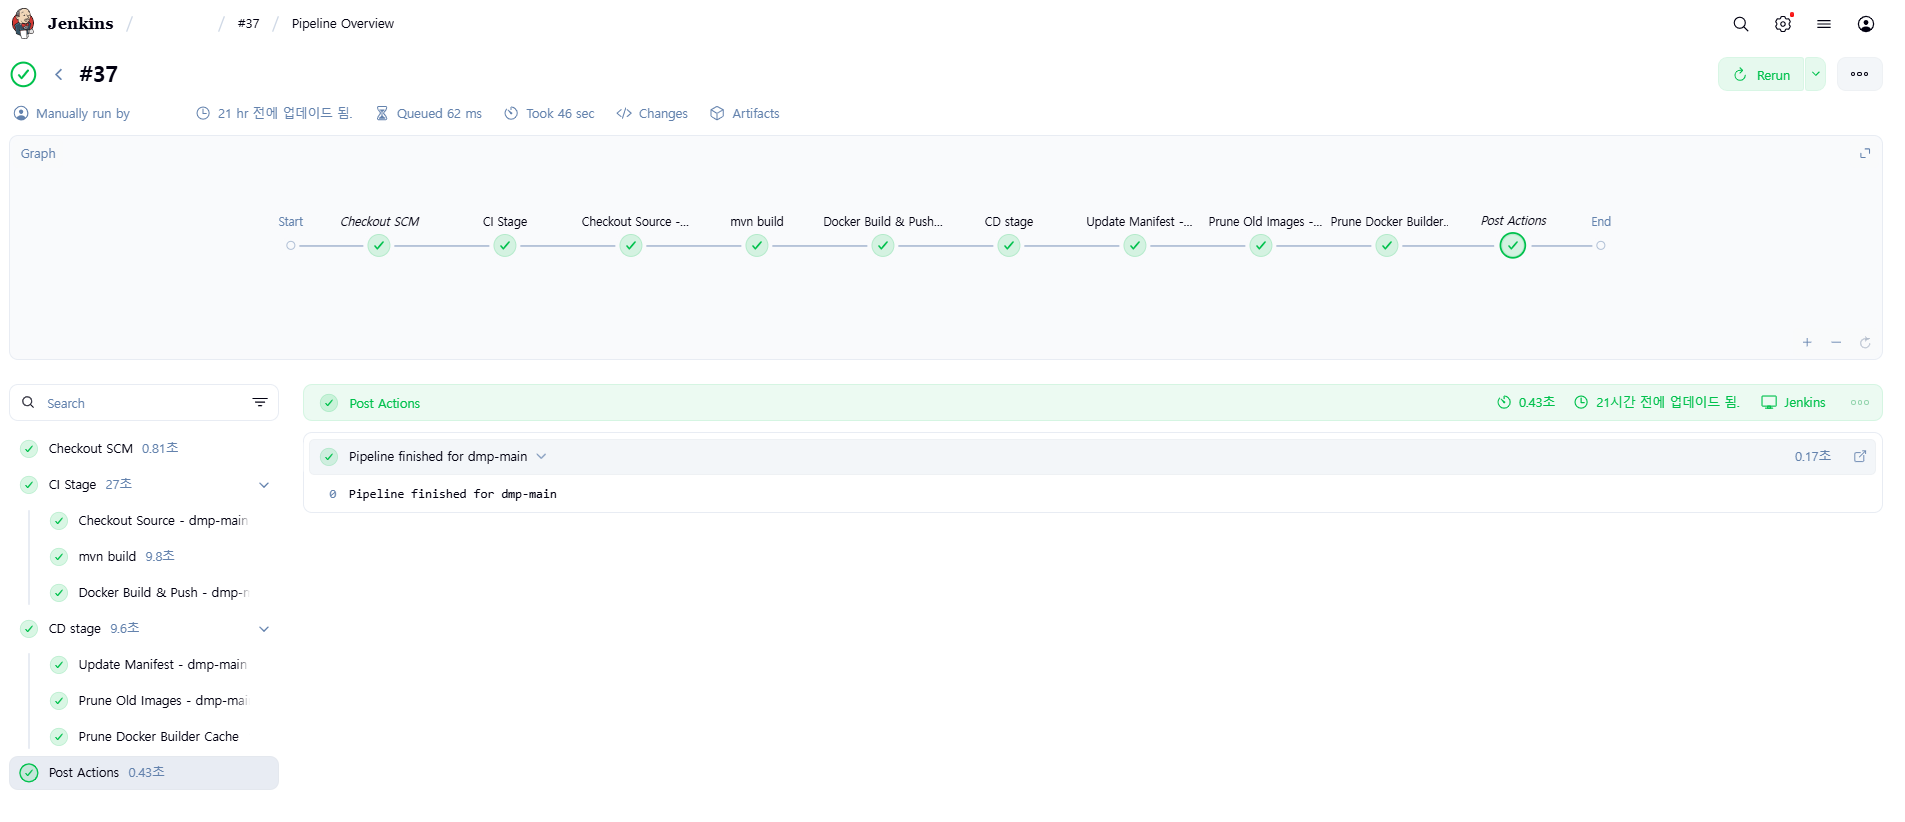
Task: Collapse the CI Stage tree group
Action: click(264, 485)
